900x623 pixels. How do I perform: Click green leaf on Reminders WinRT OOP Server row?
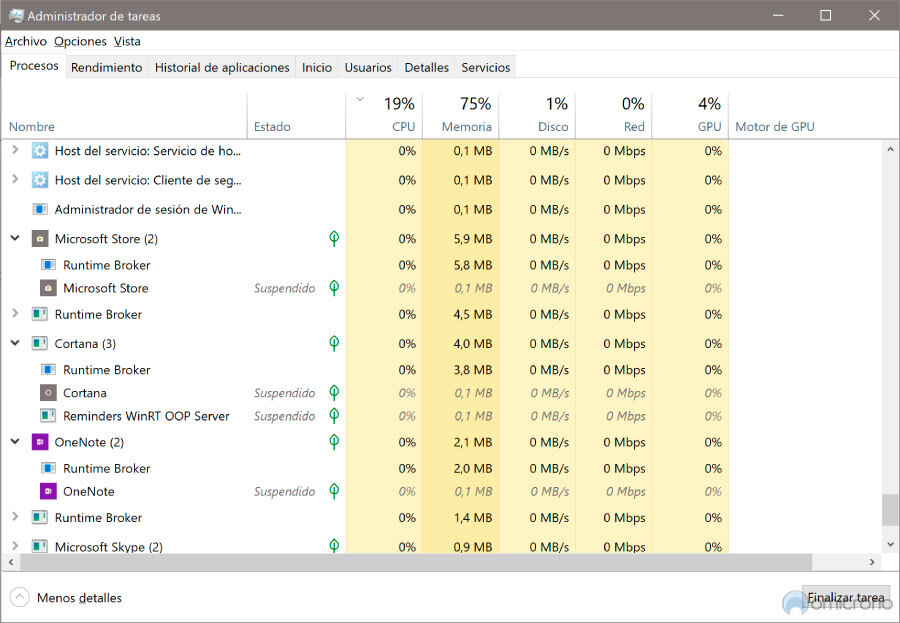(334, 416)
